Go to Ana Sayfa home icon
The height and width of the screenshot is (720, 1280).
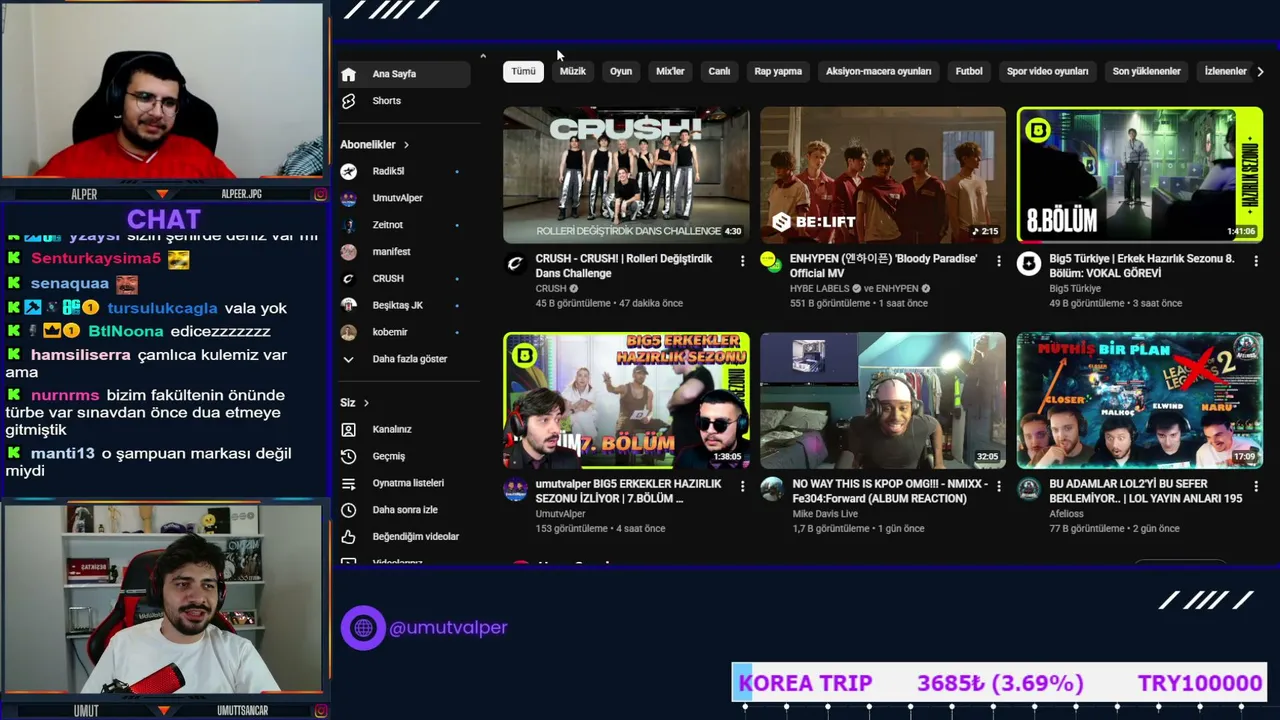click(x=348, y=74)
